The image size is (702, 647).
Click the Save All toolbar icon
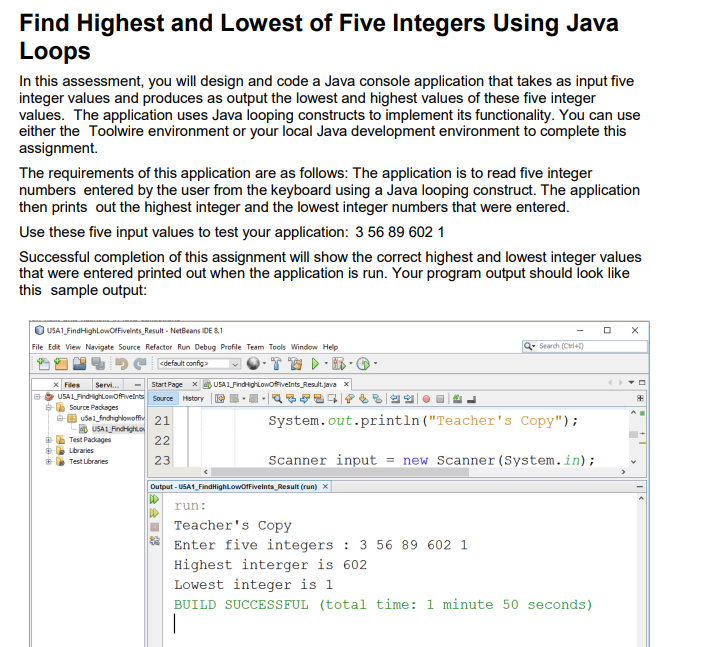(98, 364)
